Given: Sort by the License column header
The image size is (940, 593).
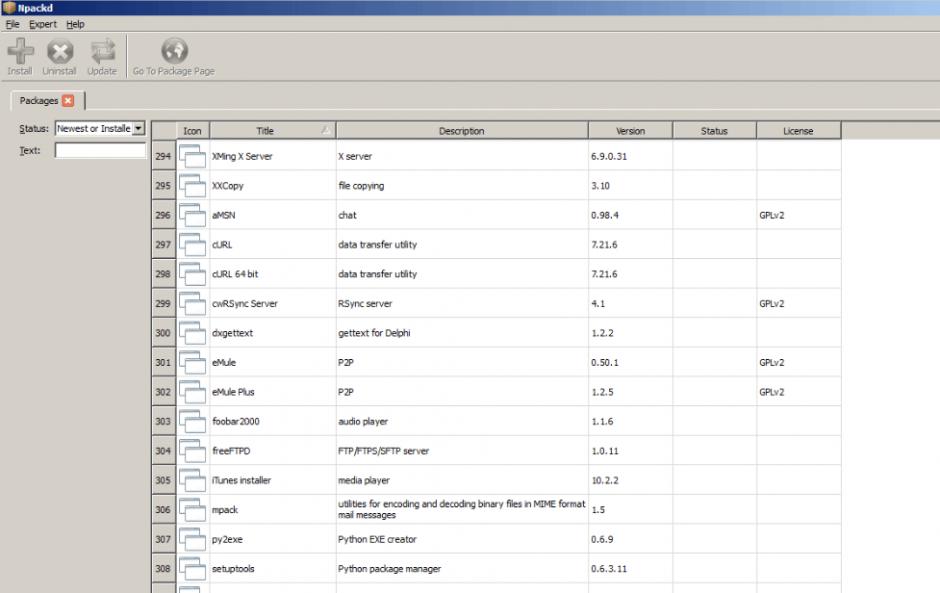Looking at the screenshot, I should point(799,131).
